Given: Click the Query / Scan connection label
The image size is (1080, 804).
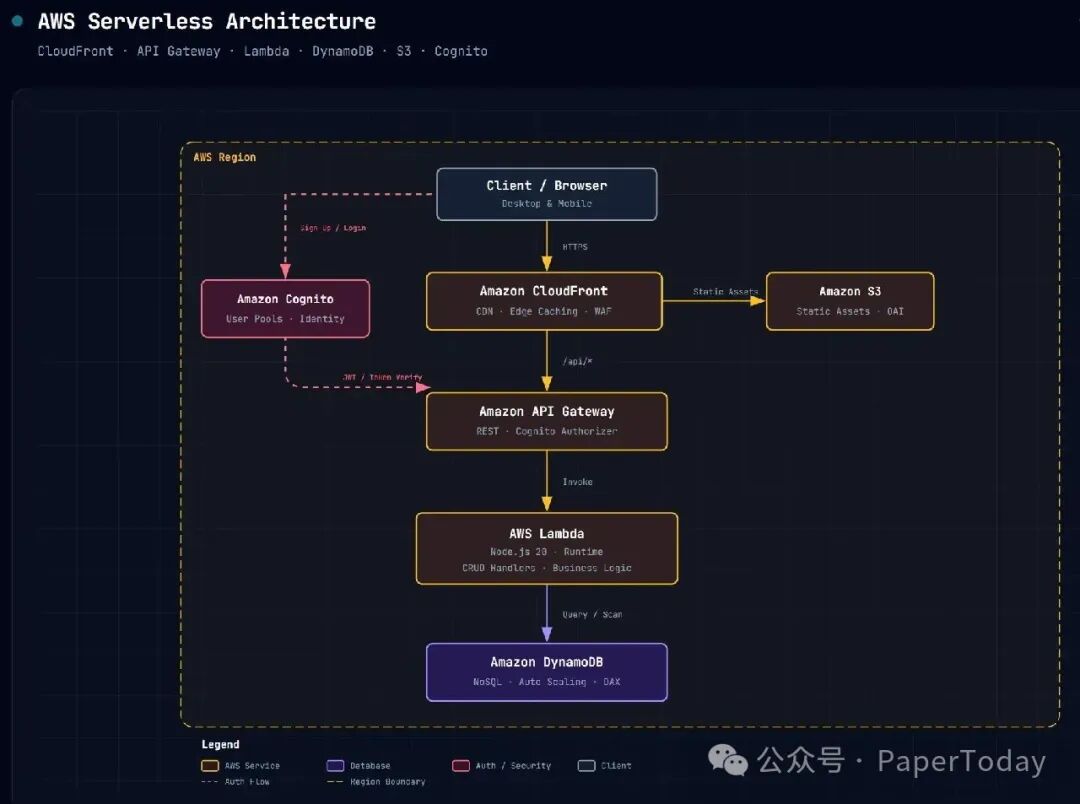Looking at the screenshot, I should pos(592,615).
